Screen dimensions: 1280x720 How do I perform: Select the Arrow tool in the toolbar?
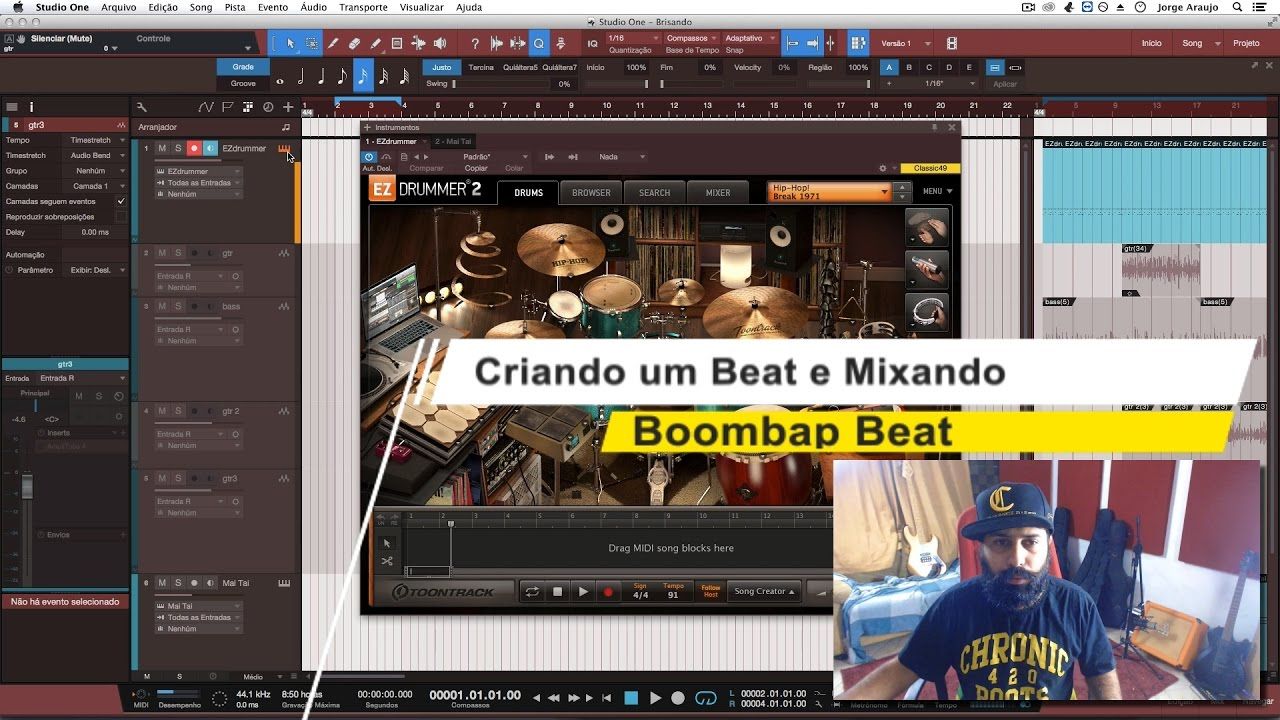click(291, 44)
